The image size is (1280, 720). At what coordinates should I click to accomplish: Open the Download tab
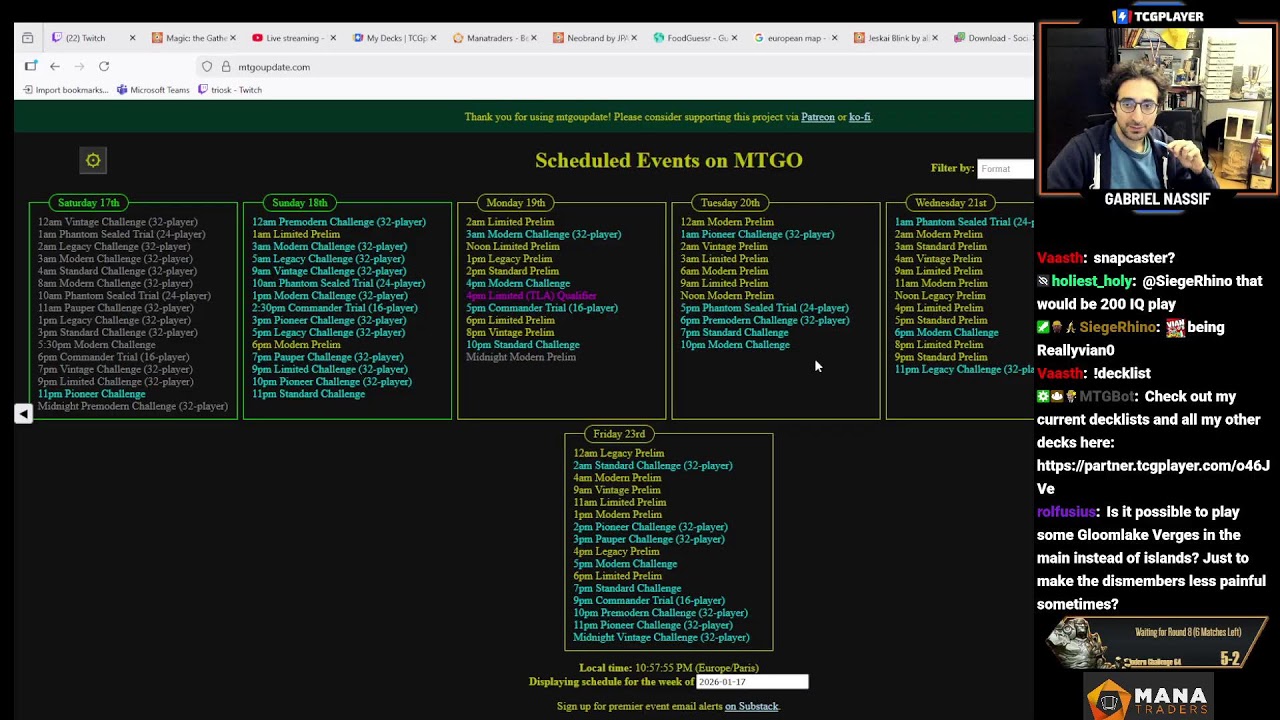click(x=990, y=38)
